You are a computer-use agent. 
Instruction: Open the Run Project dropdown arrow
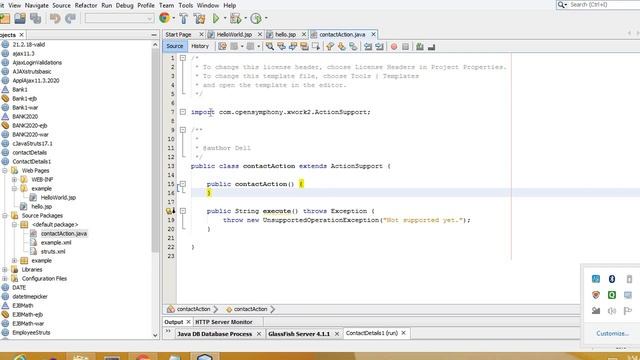(x=225, y=18)
